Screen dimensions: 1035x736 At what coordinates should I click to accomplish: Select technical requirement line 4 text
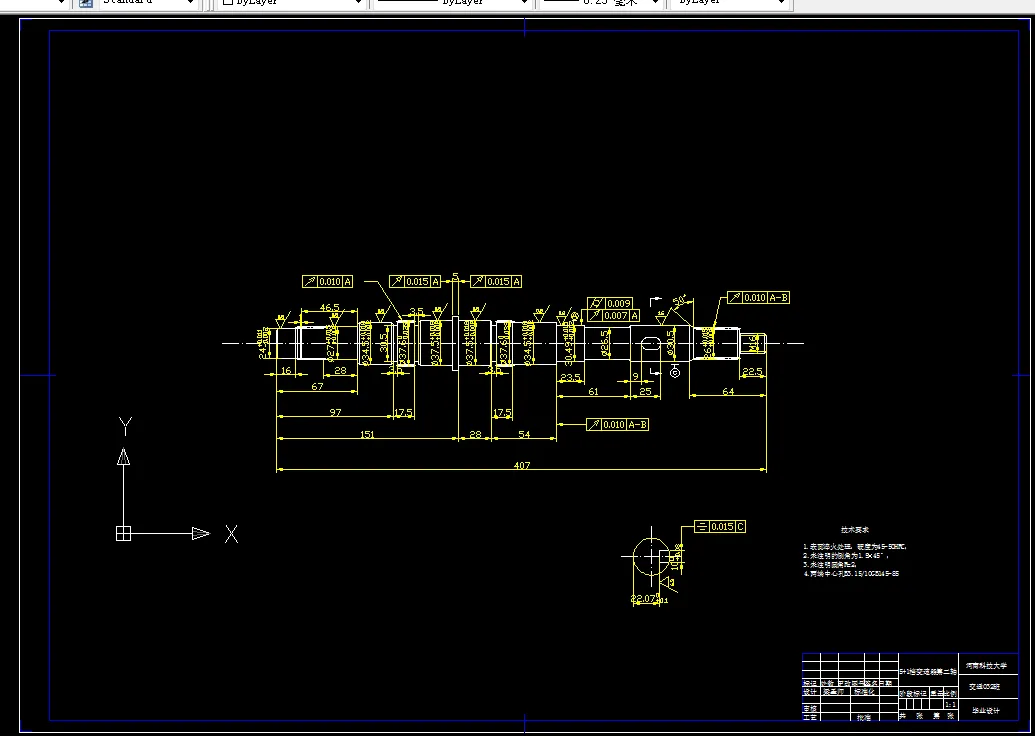(851, 574)
